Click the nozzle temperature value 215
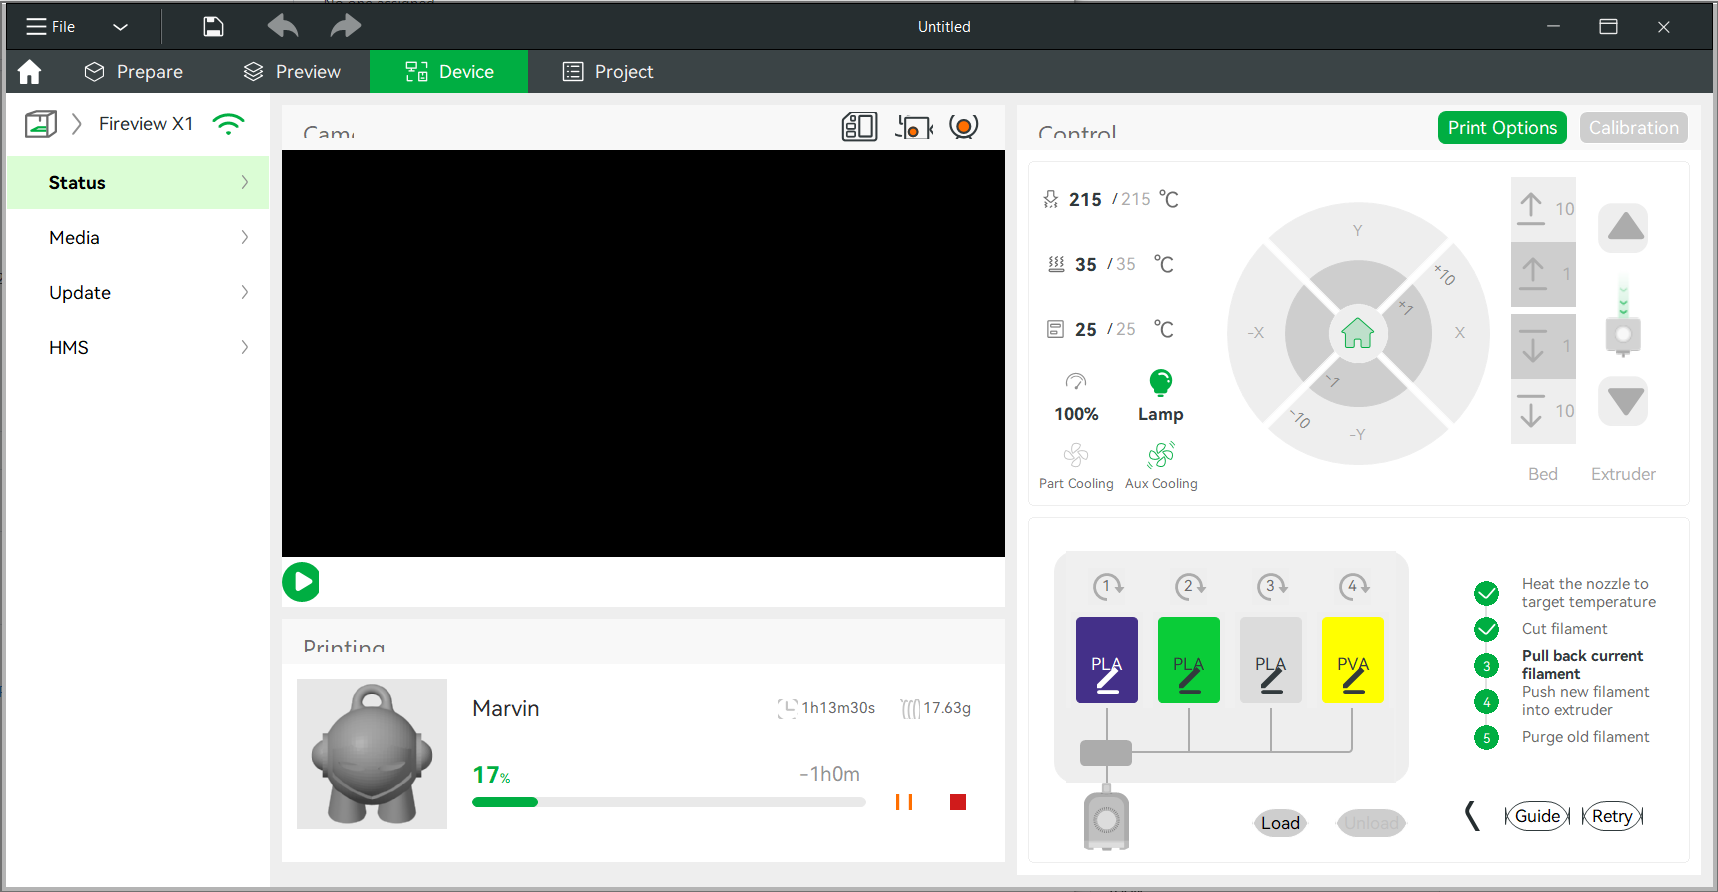 point(1085,200)
